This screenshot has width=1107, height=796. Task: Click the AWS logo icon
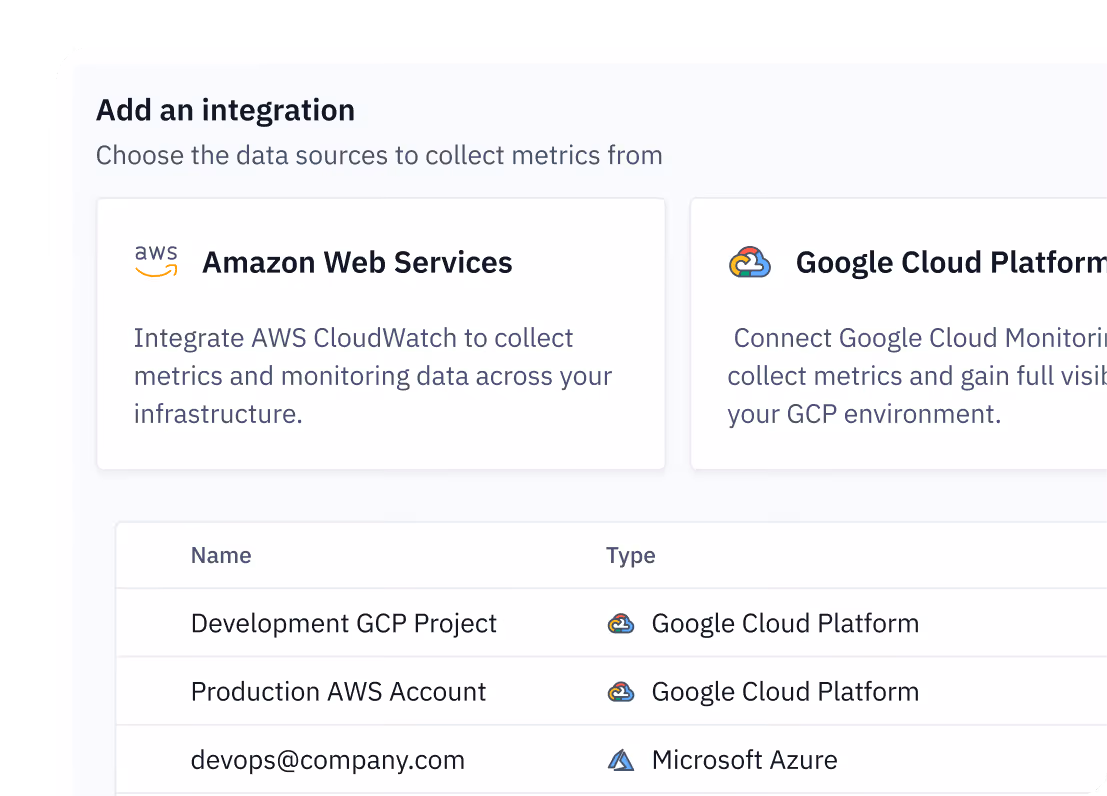click(156, 261)
